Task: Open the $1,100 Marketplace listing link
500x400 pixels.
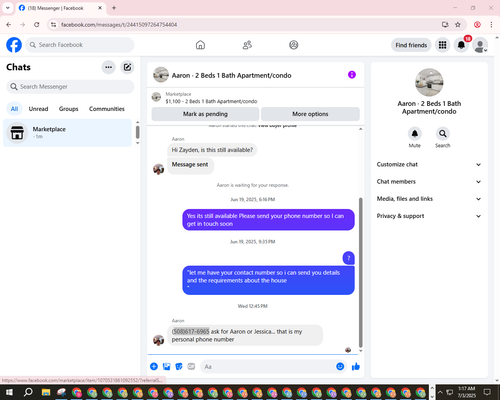Action: coord(211,101)
